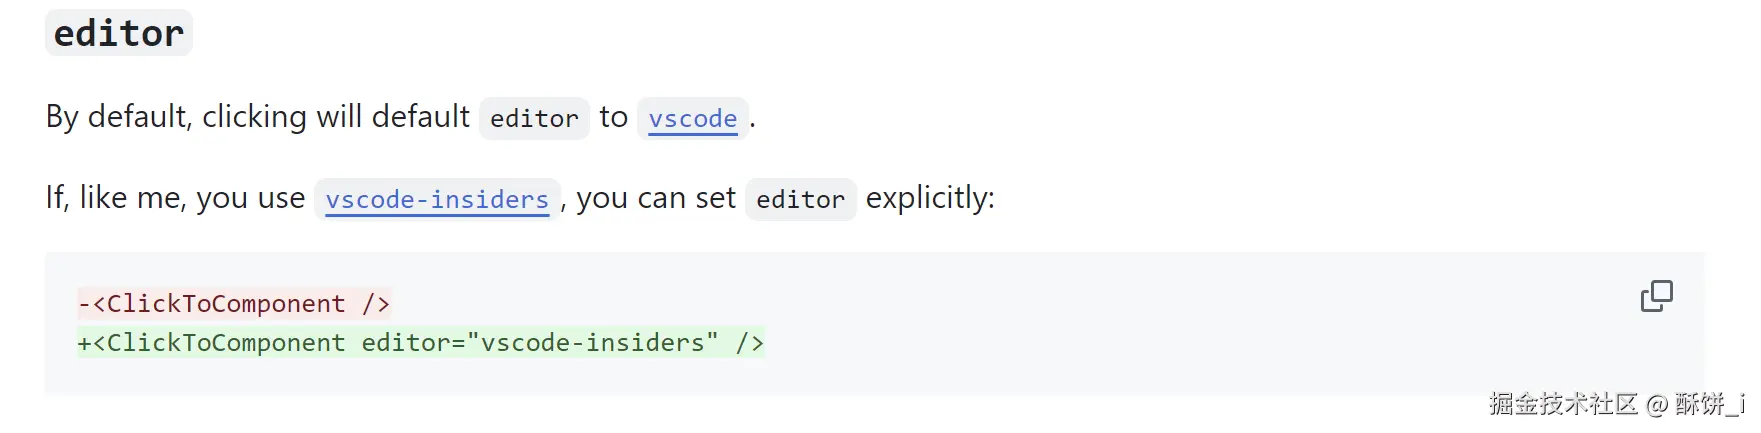This screenshot has height=433, width=1761.
Task: Click the green added ClickToComponent line
Action: 420,343
